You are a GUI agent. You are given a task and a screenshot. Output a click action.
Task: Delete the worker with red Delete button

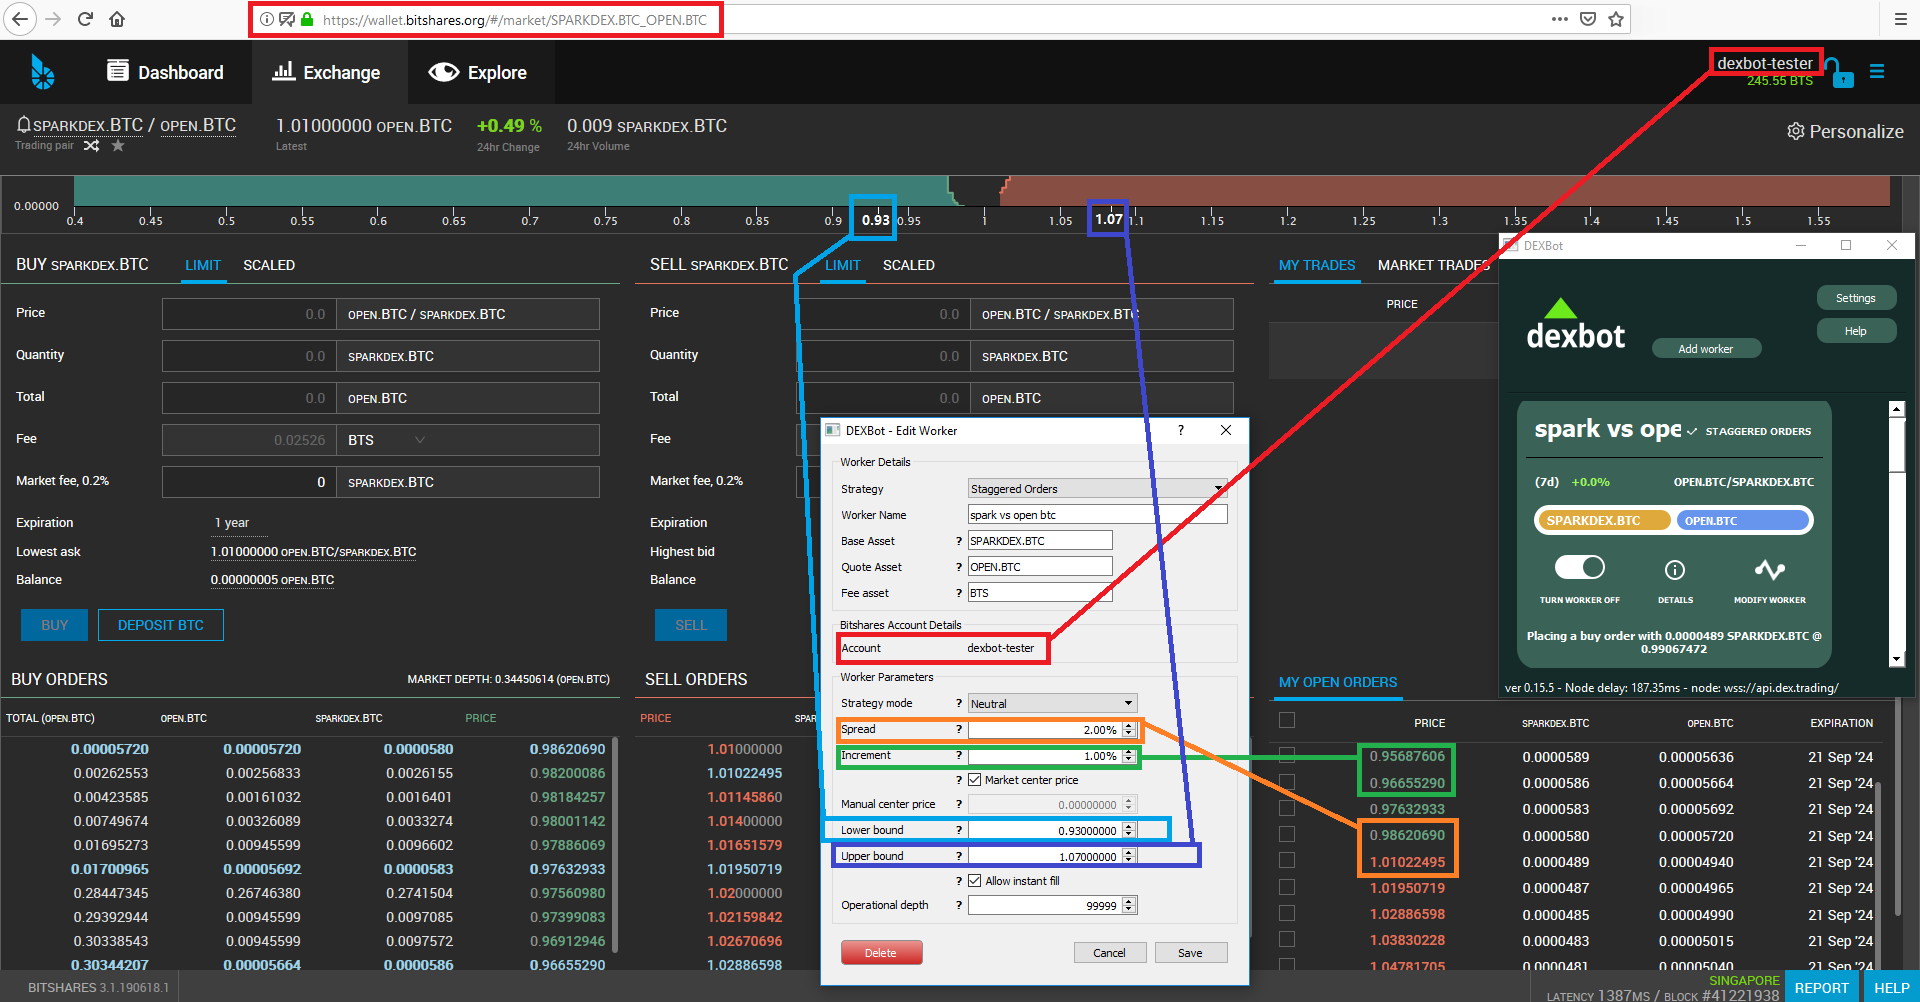[x=881, y=953]
